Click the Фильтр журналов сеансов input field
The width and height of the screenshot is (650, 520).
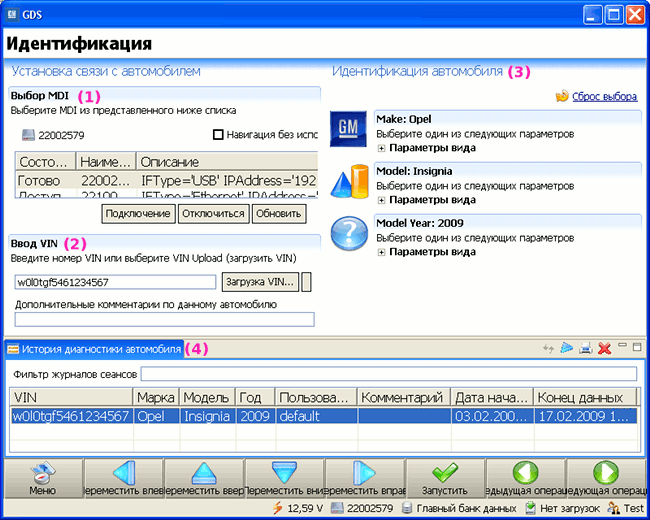(389, 374)
